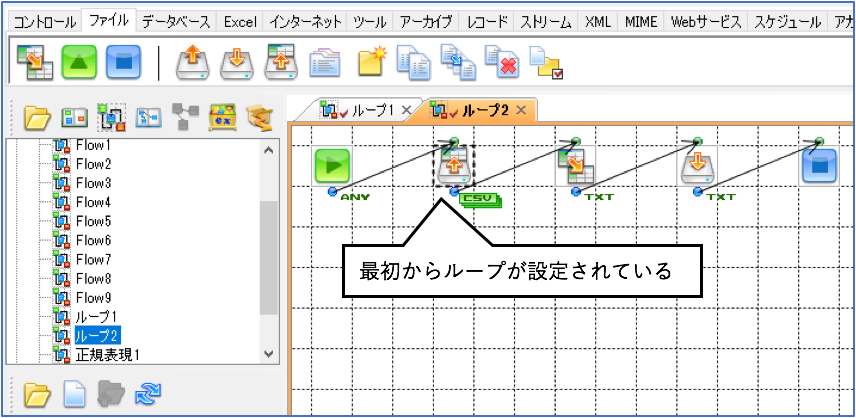Open the Excel palette tab
The image size is (856, 418).
click(x=240, y=22)
